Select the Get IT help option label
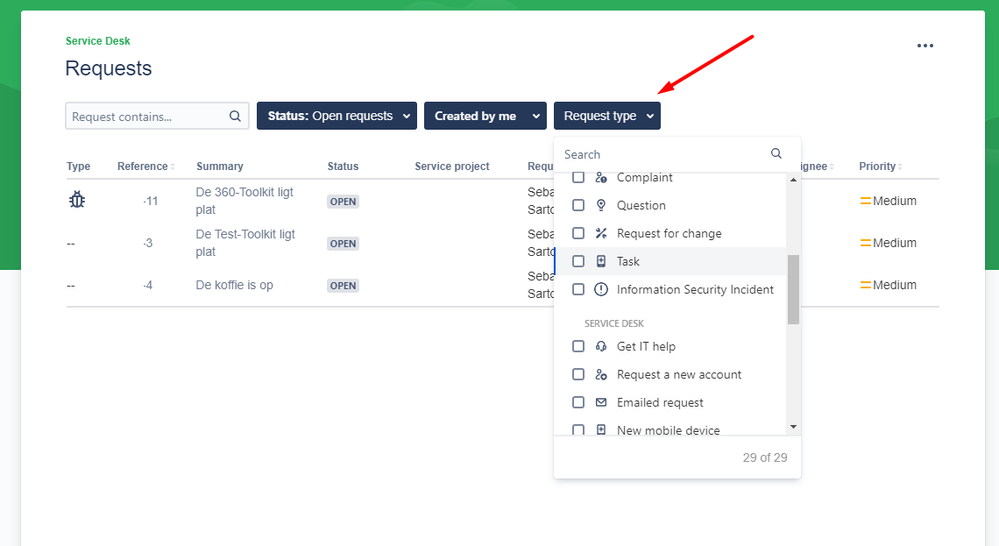This screenshot has width=999, height=546. pyautogui.click(x=646, y=347)
